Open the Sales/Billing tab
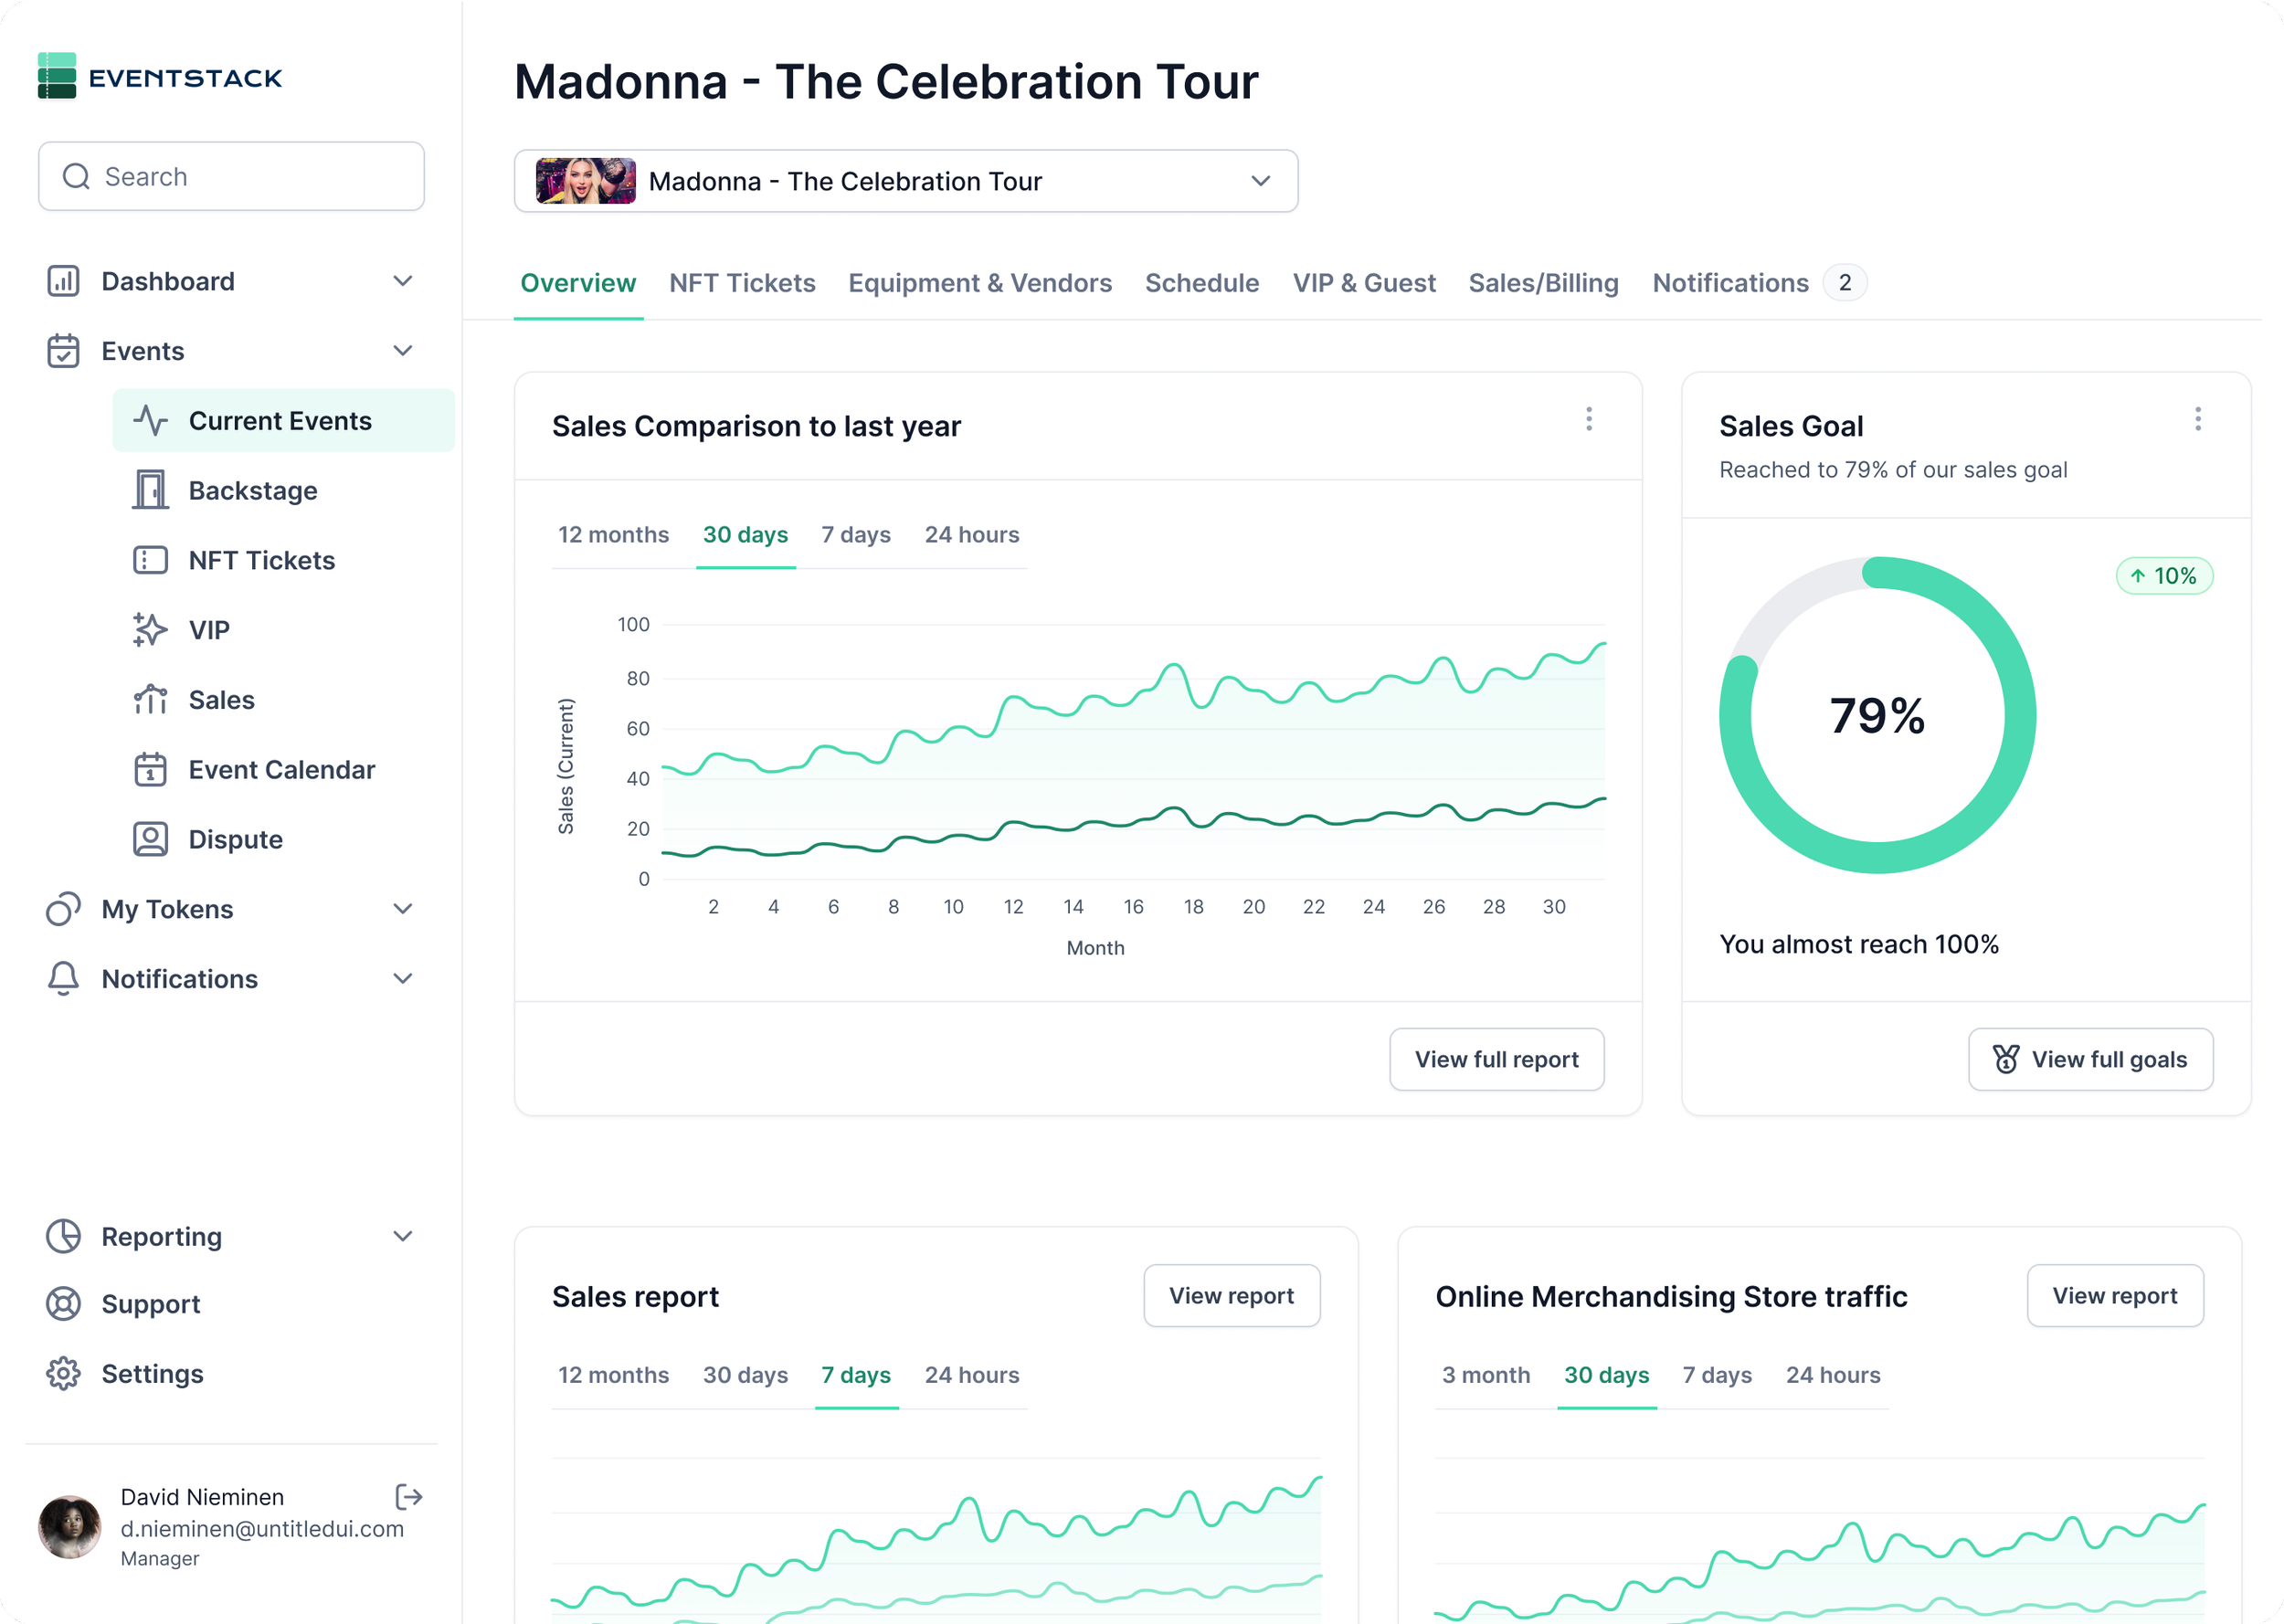2284x1624 pixels. pyautogui.click(x=1544, y=284)
